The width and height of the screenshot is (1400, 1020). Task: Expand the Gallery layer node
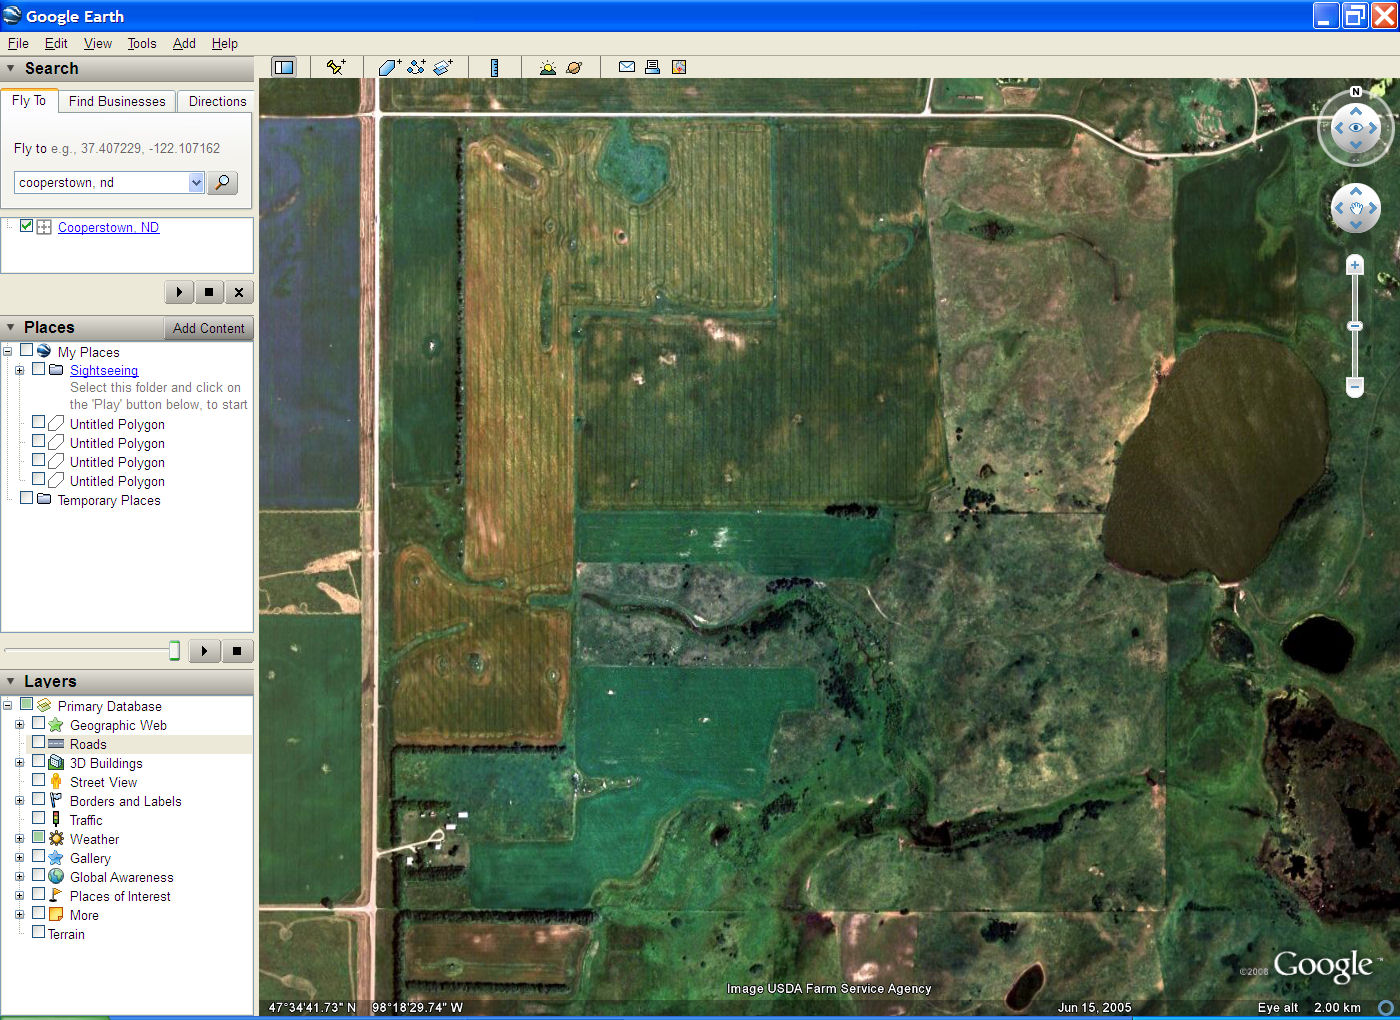19,858
